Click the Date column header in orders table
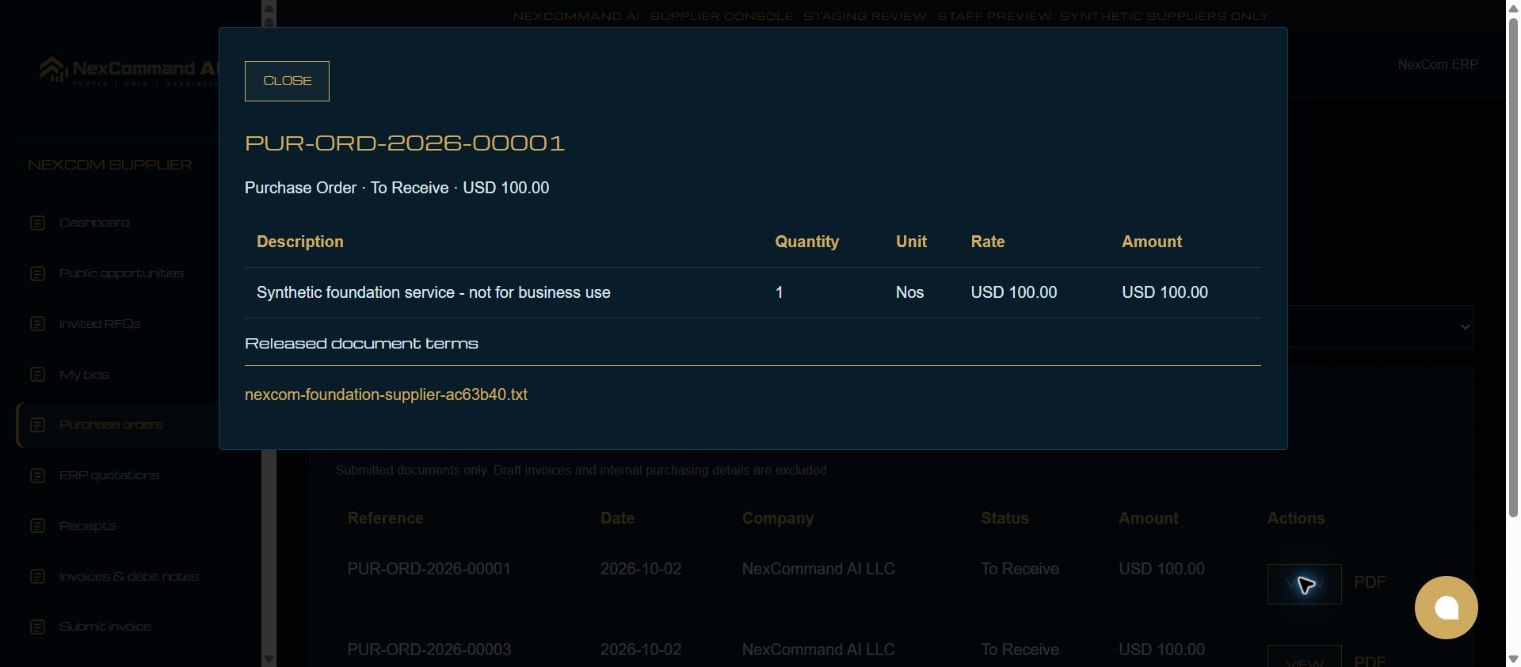This screenshot has width=1521, height=667. point(617,518)
